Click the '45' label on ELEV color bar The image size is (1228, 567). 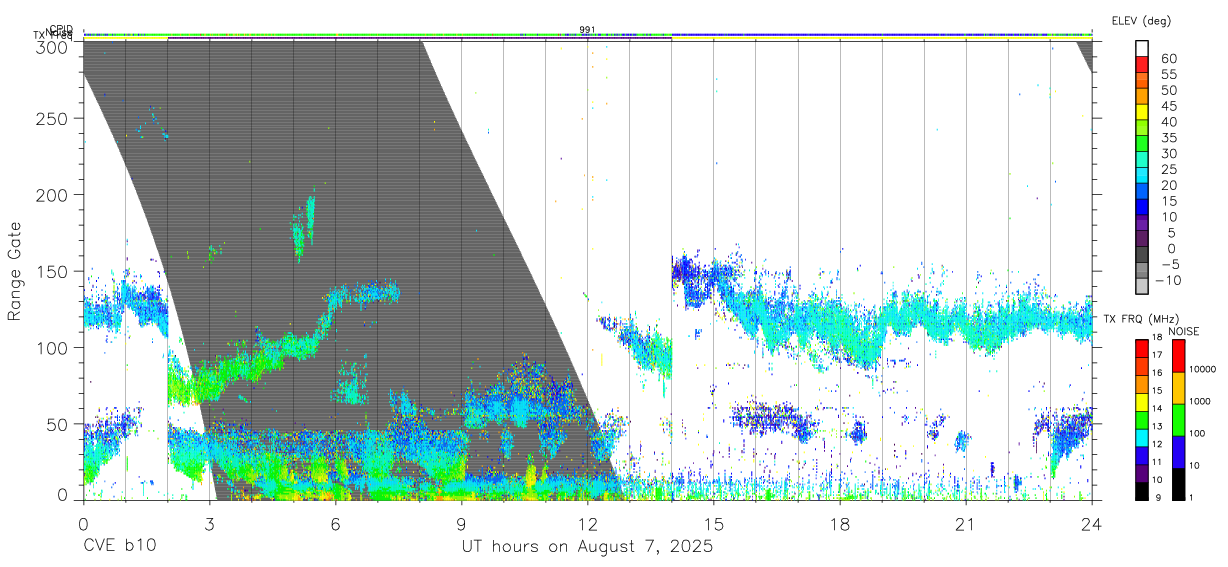(x=1168, y=106)
